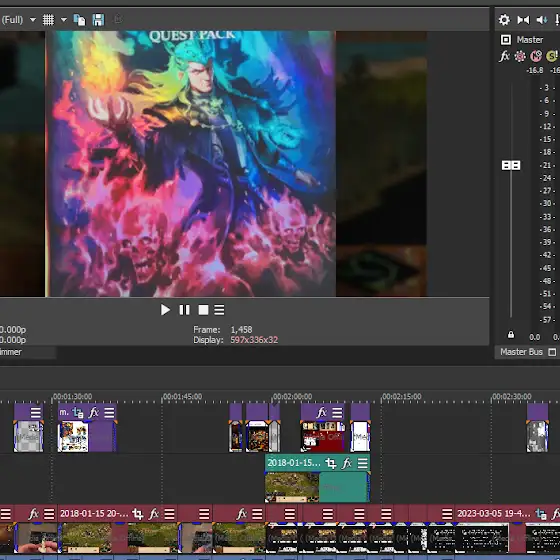Open menu on red event near 00:02:00
560x560 pixels.
click(x=337, y=413)
